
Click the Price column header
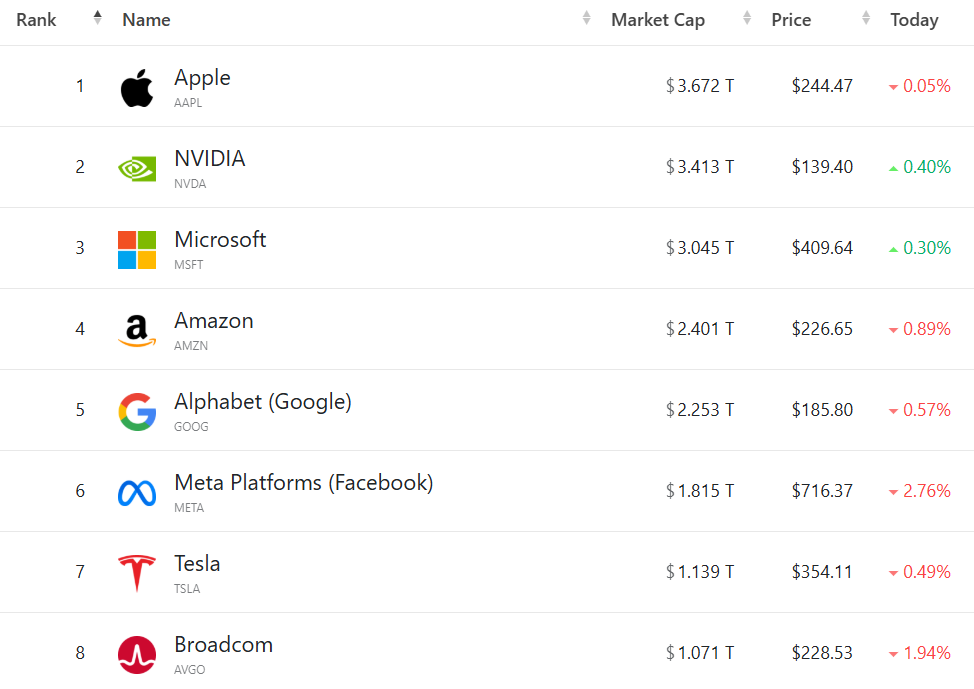coord(791,20)
